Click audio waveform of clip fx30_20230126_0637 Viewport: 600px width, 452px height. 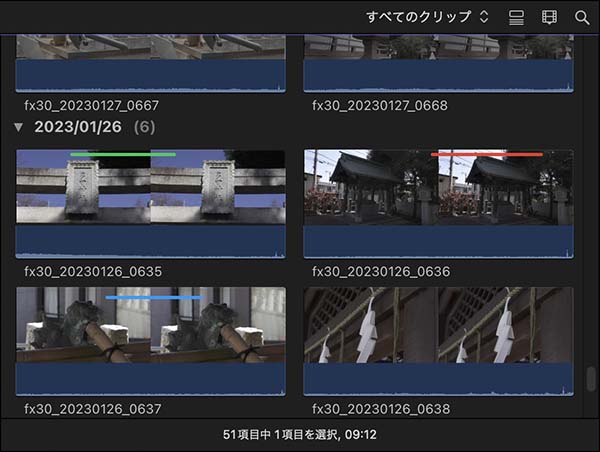(151, 379)
